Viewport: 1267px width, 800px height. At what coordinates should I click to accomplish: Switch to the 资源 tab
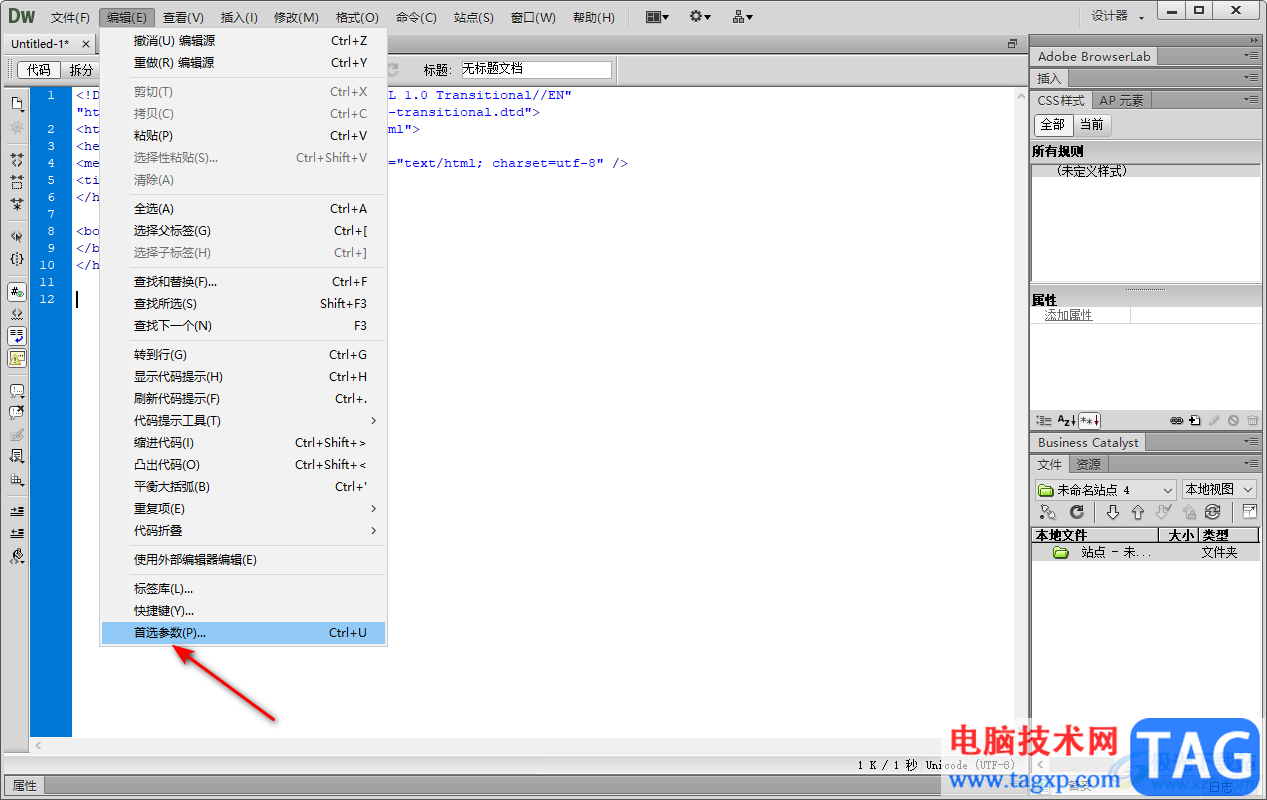click(1088, 464)
